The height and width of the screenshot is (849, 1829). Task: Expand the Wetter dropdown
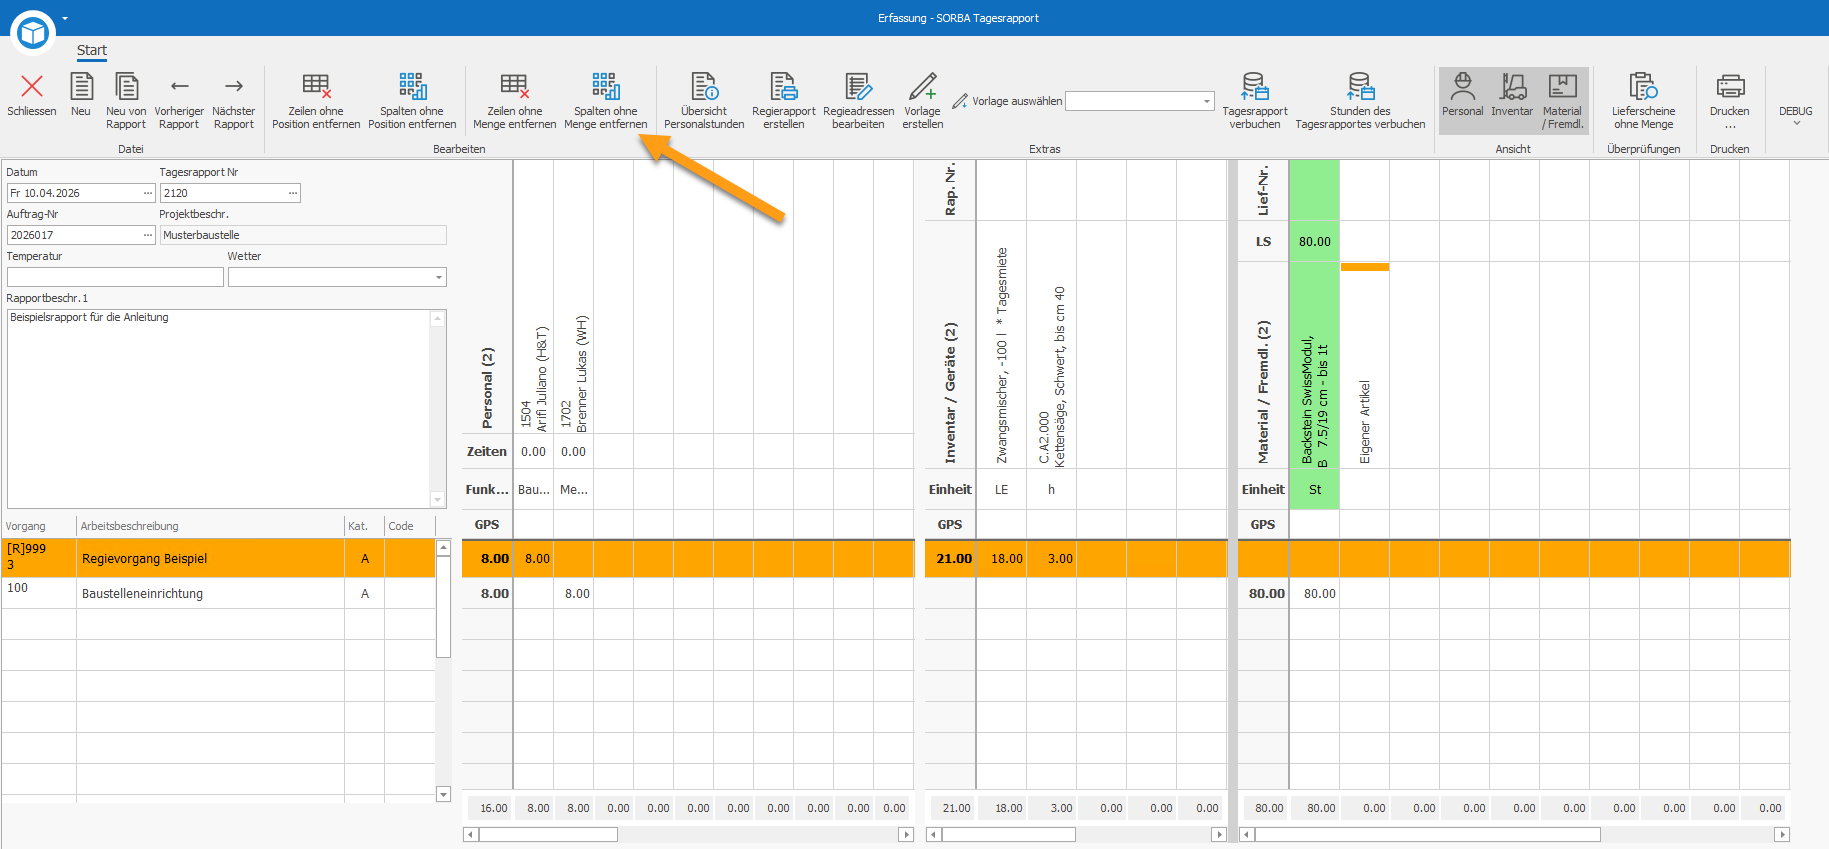pyautogui.click(x=438, y=277)
